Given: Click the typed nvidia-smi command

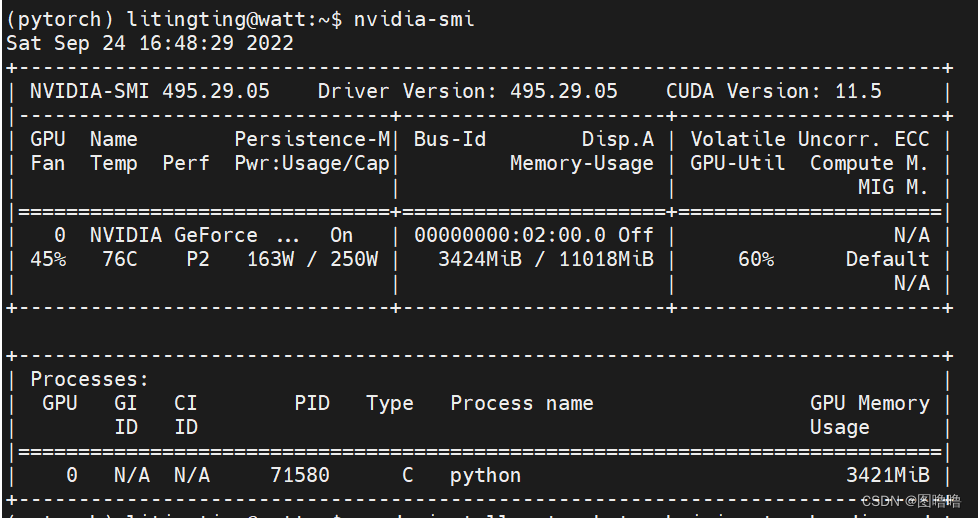Looking at the screenshot, I should click(414, 19).
